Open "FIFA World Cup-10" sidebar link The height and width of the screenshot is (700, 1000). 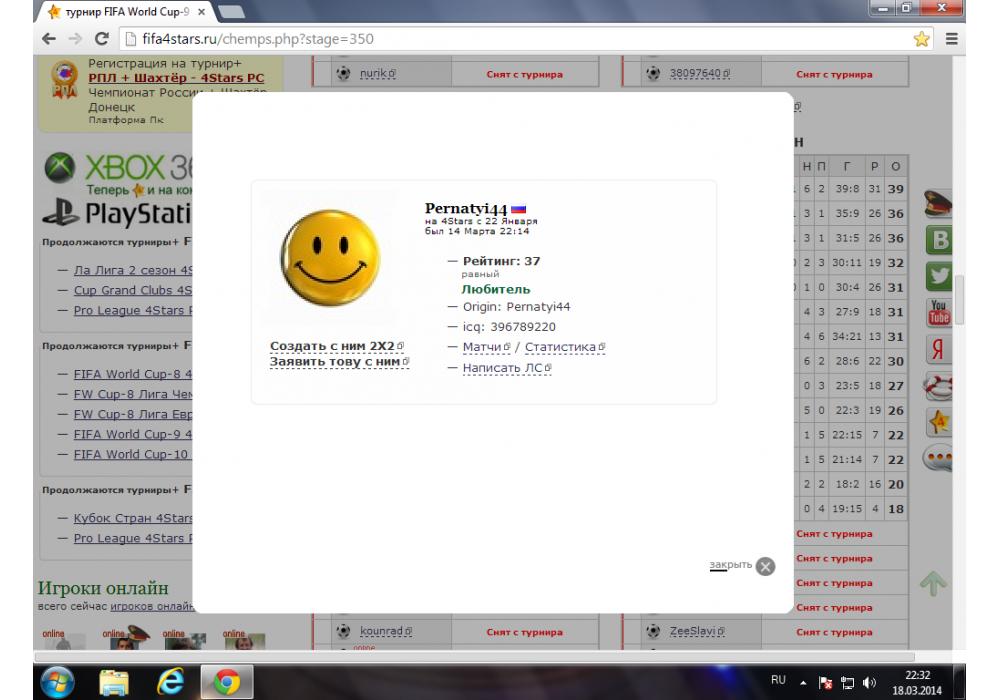[133, 455]
